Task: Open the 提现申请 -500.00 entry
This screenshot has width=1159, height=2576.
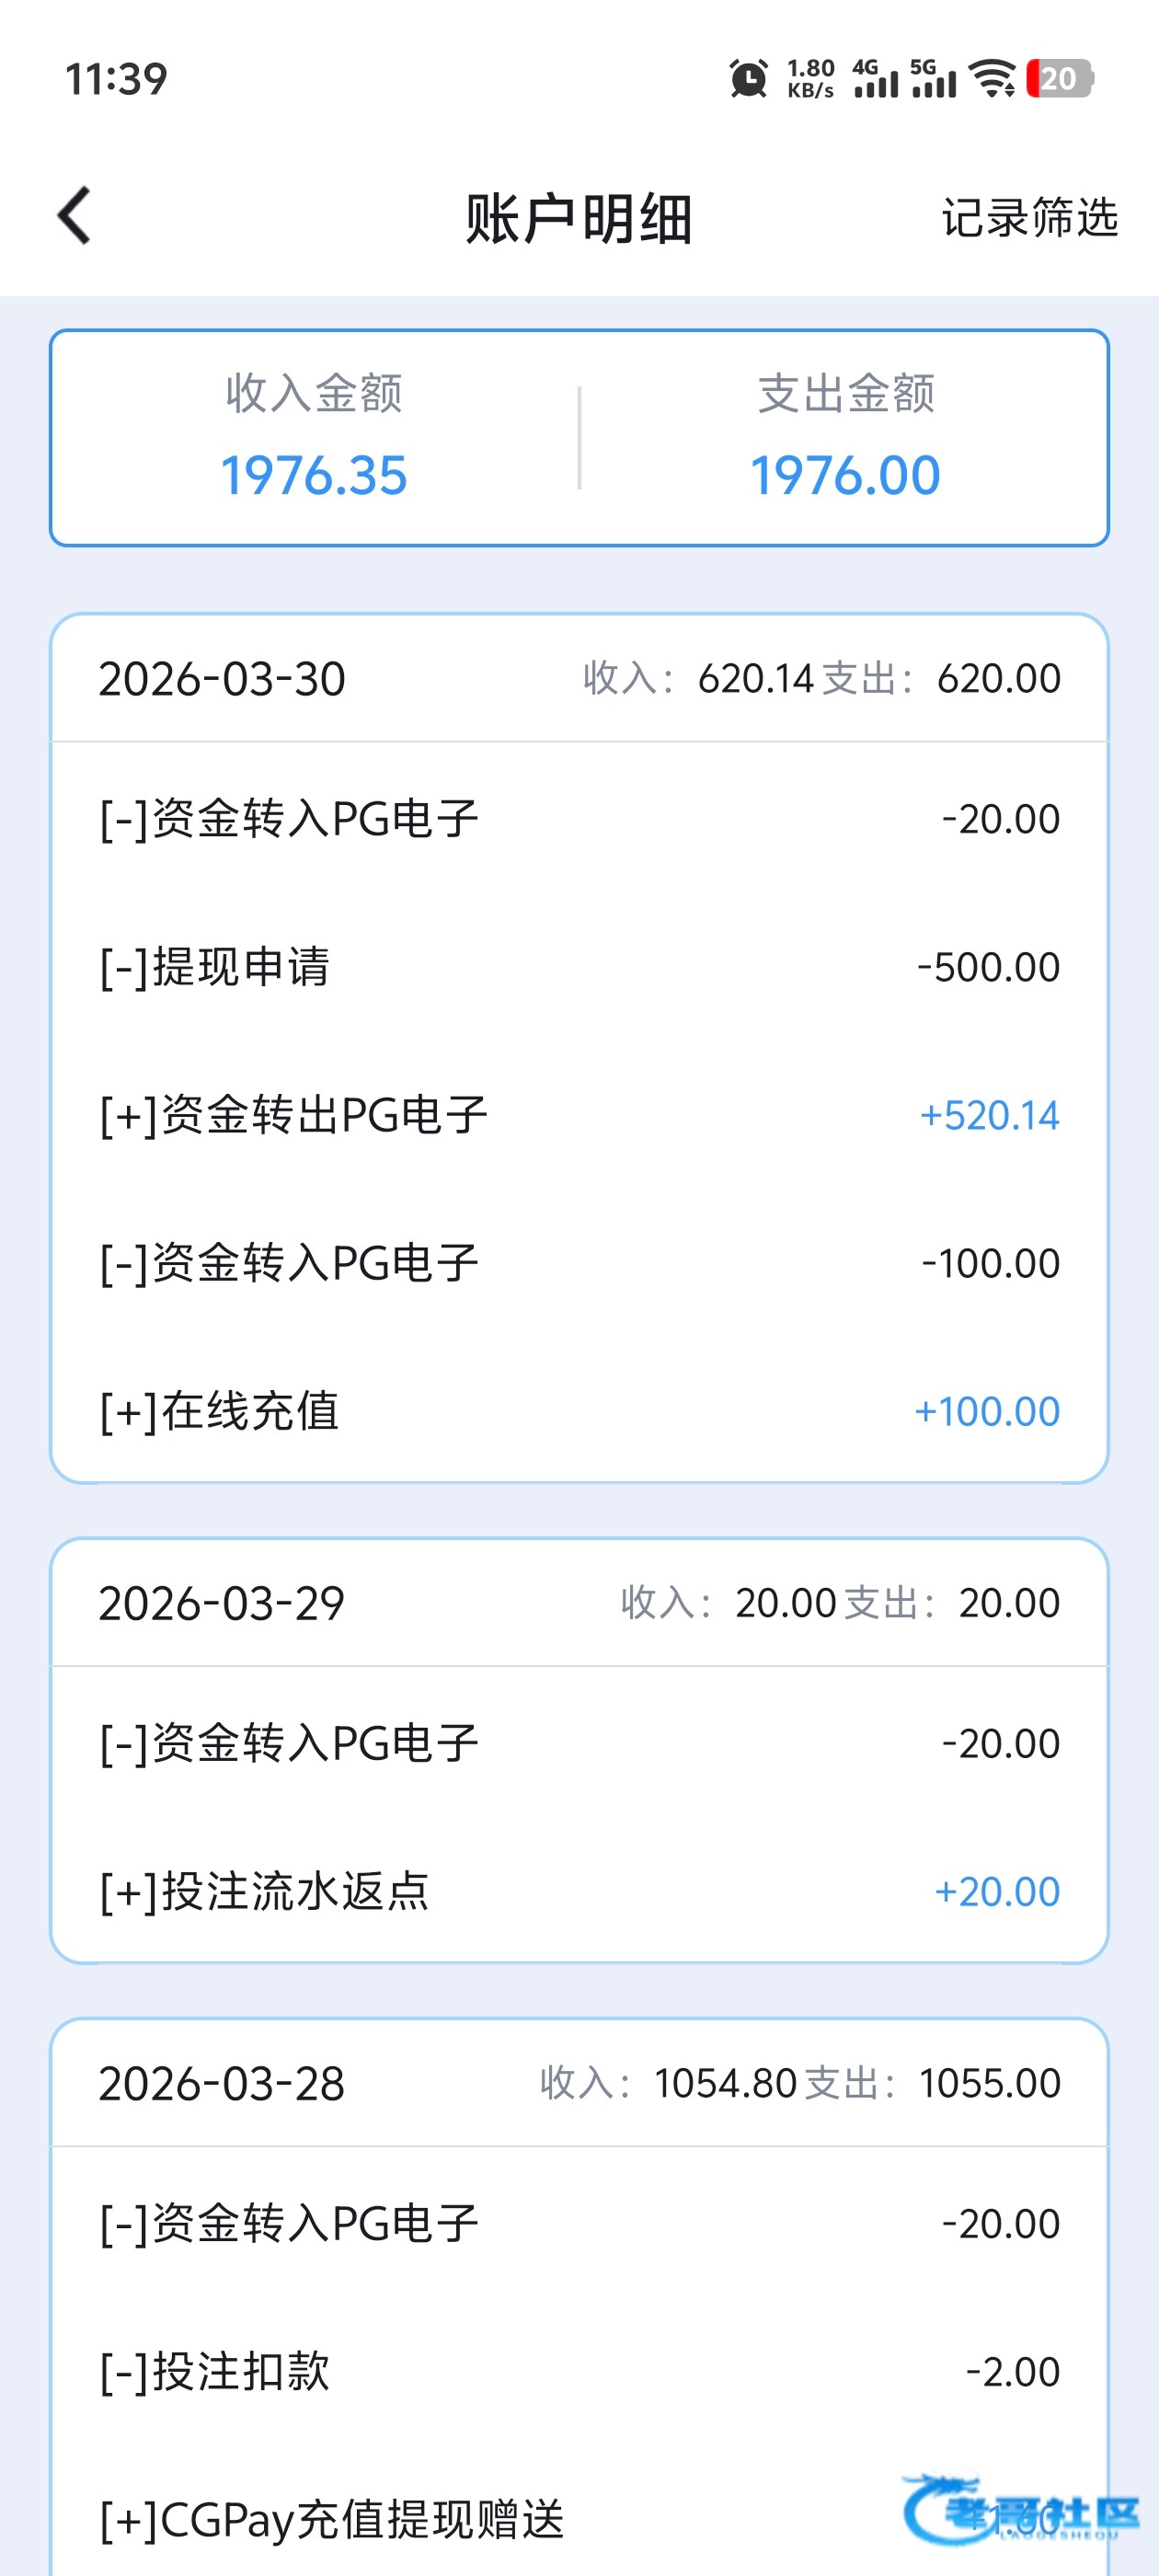Action: [x=579, y=967]
